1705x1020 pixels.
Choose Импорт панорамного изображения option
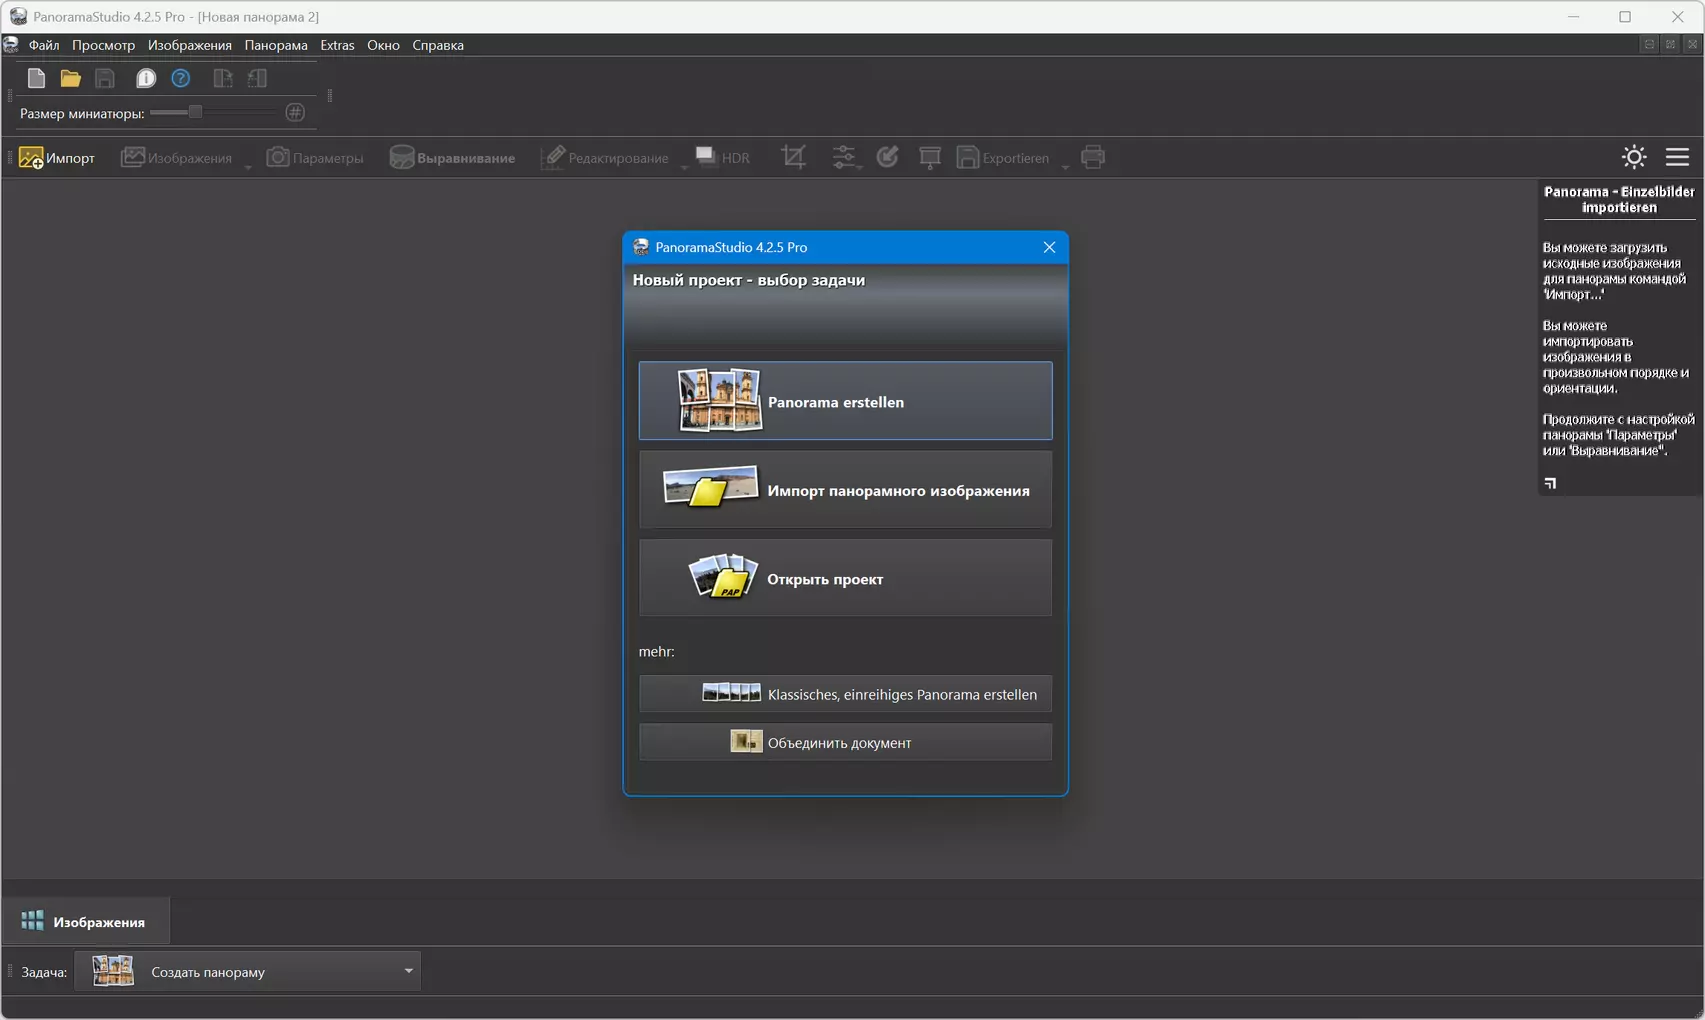click(845, 490)
